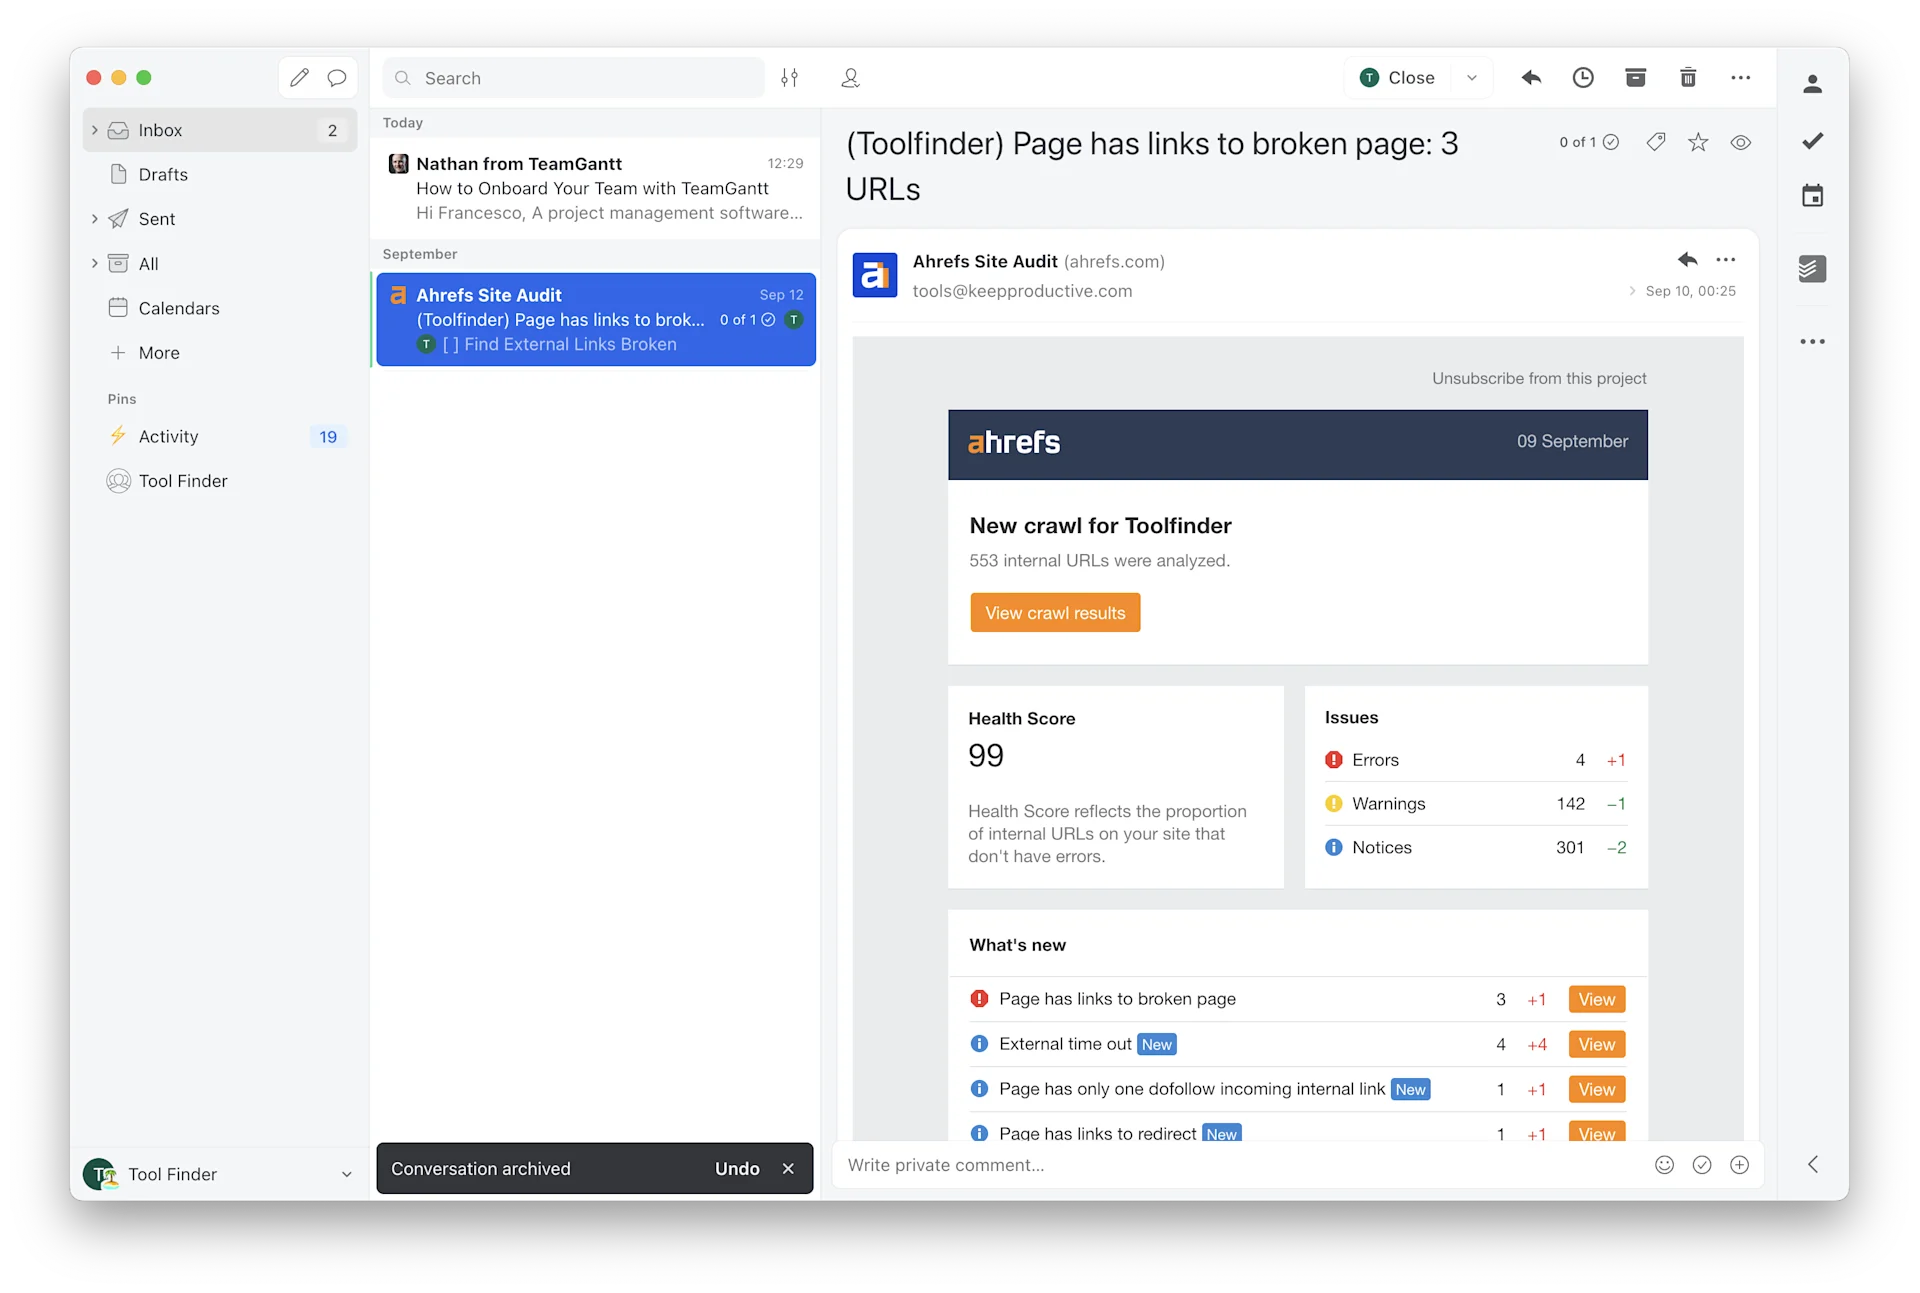The width and height of the screenshot is (1920, 1293).
Task: Click View crawl results button
Action: pos(1055,613)
